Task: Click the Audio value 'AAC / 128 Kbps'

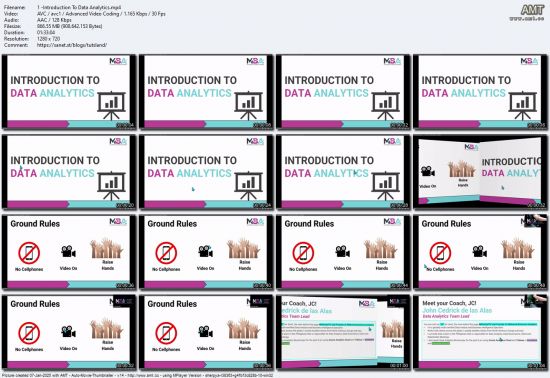Action: point(54,20)
